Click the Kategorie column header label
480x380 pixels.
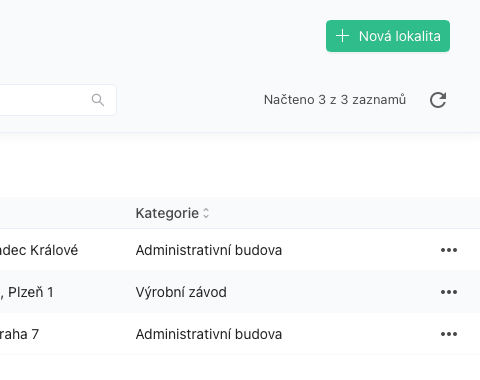coord(167,213)
